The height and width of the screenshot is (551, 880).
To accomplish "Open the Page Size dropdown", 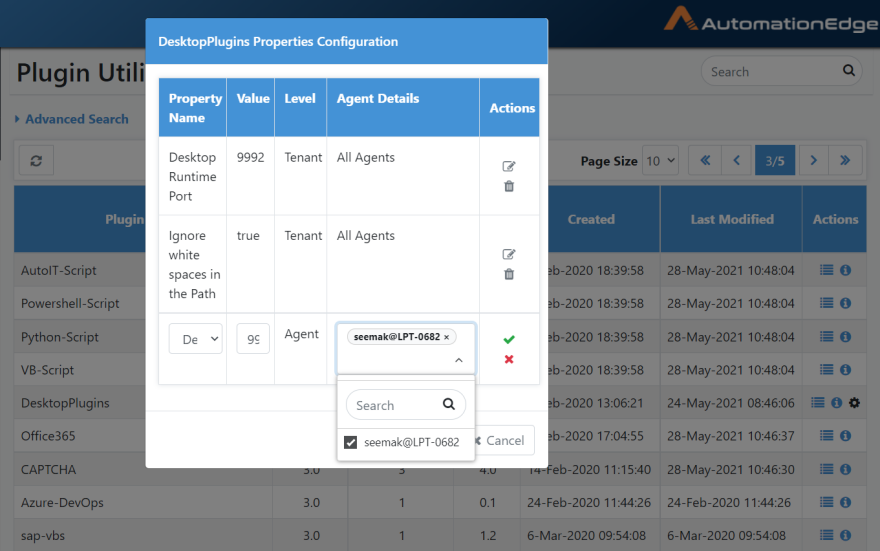I will 660,160.
